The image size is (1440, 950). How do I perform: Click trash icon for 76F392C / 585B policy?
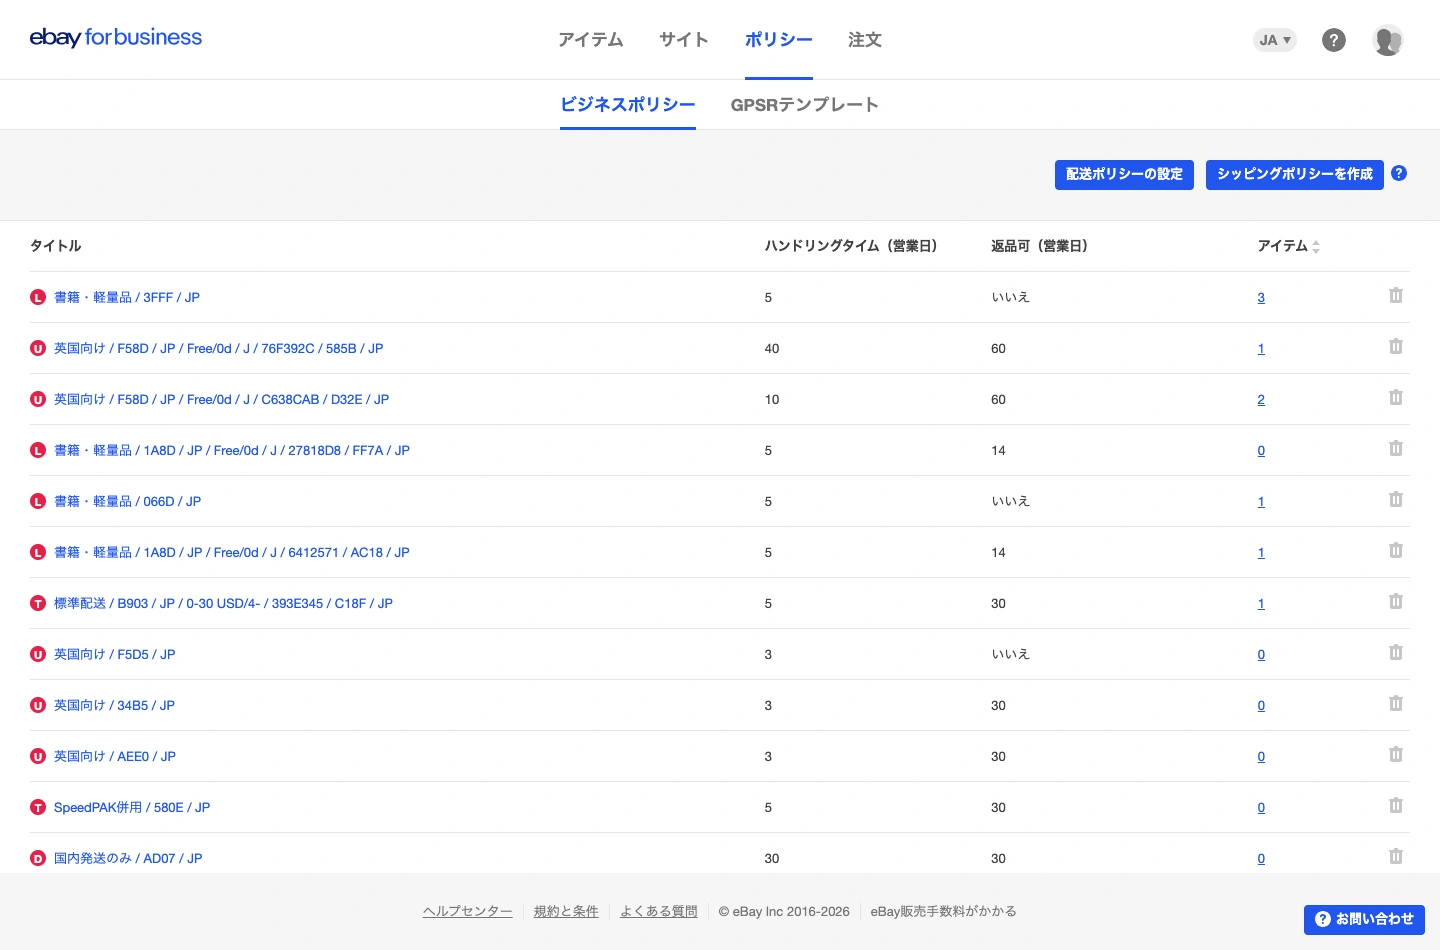point(1396,347)
